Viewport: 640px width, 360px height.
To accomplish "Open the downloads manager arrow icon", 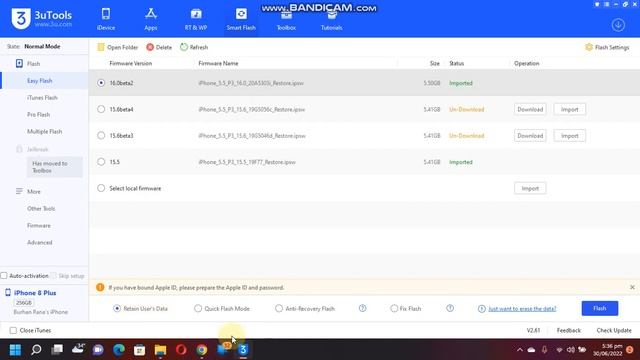I will 618,25.
